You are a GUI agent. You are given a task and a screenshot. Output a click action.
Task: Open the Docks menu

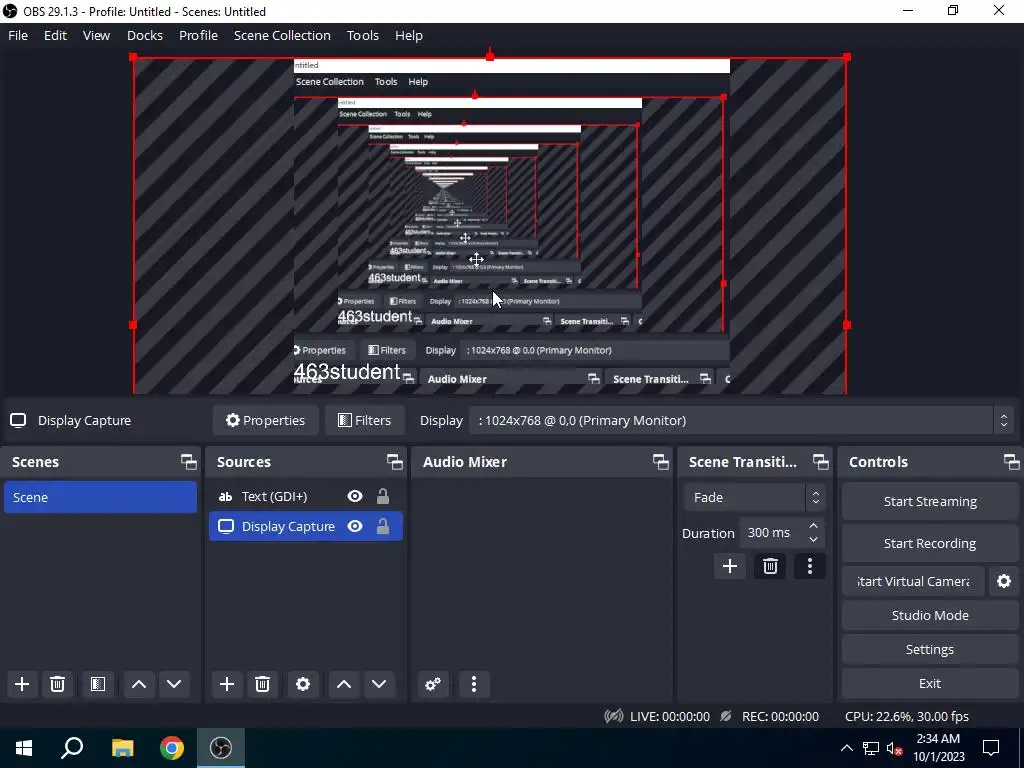pyautogui.click(x=145, y=35)
